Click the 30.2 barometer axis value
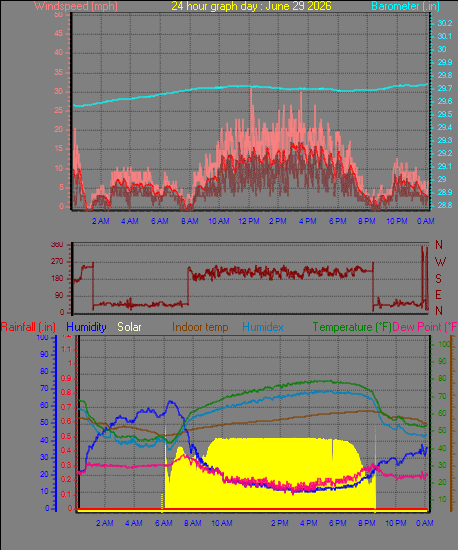The height and width of the screenshot is (550, 458). click(x=445, y=23)
